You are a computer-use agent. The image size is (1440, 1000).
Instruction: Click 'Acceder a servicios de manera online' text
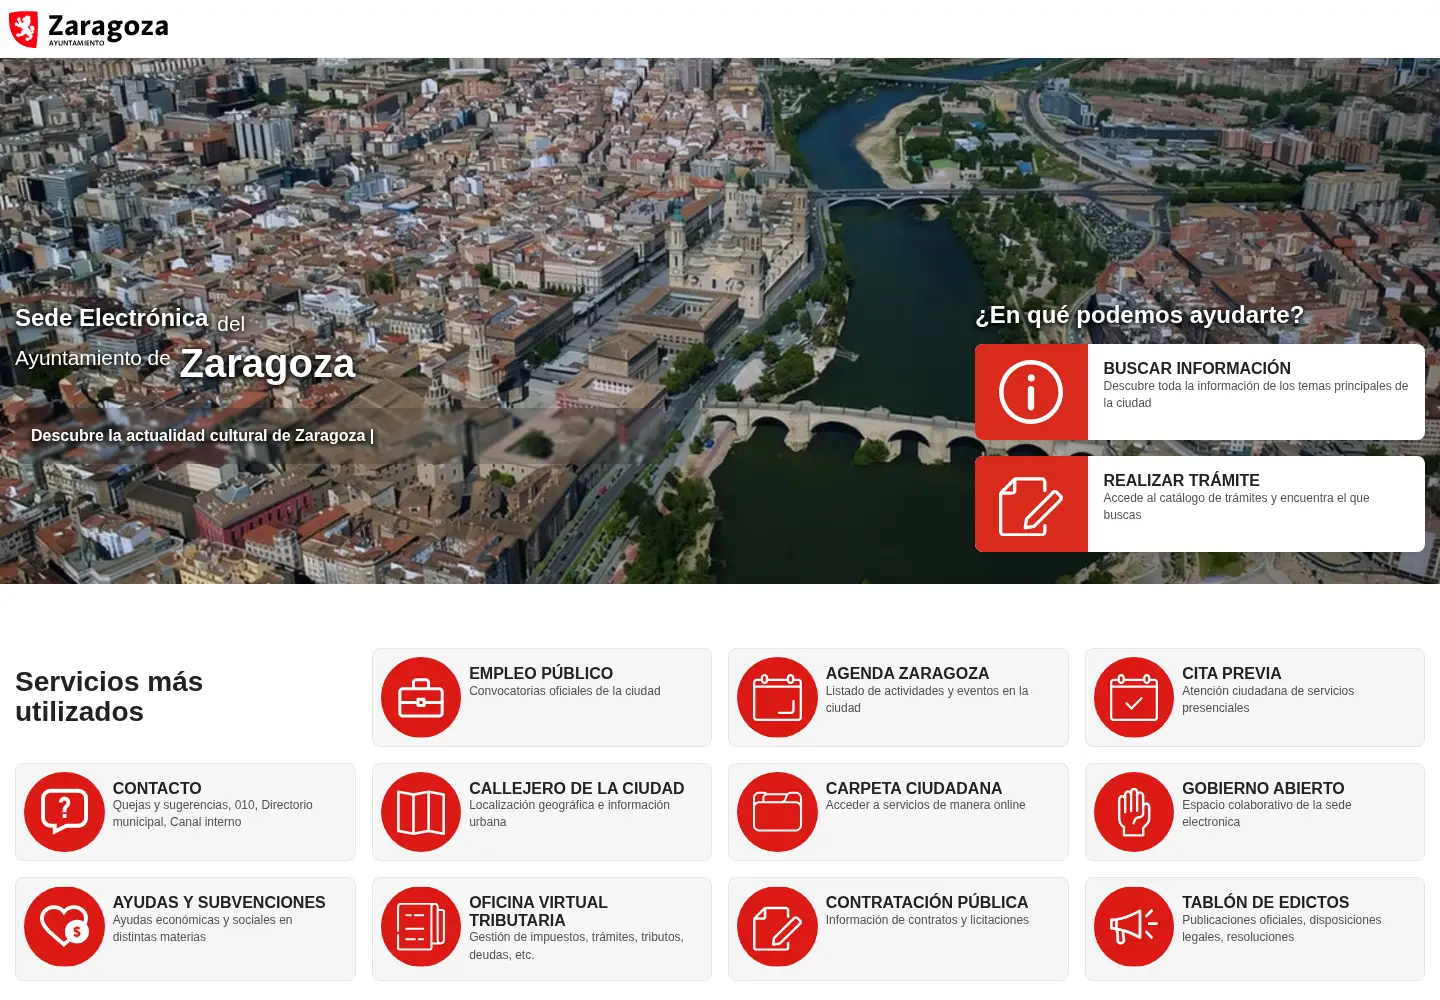coord(926,805)
